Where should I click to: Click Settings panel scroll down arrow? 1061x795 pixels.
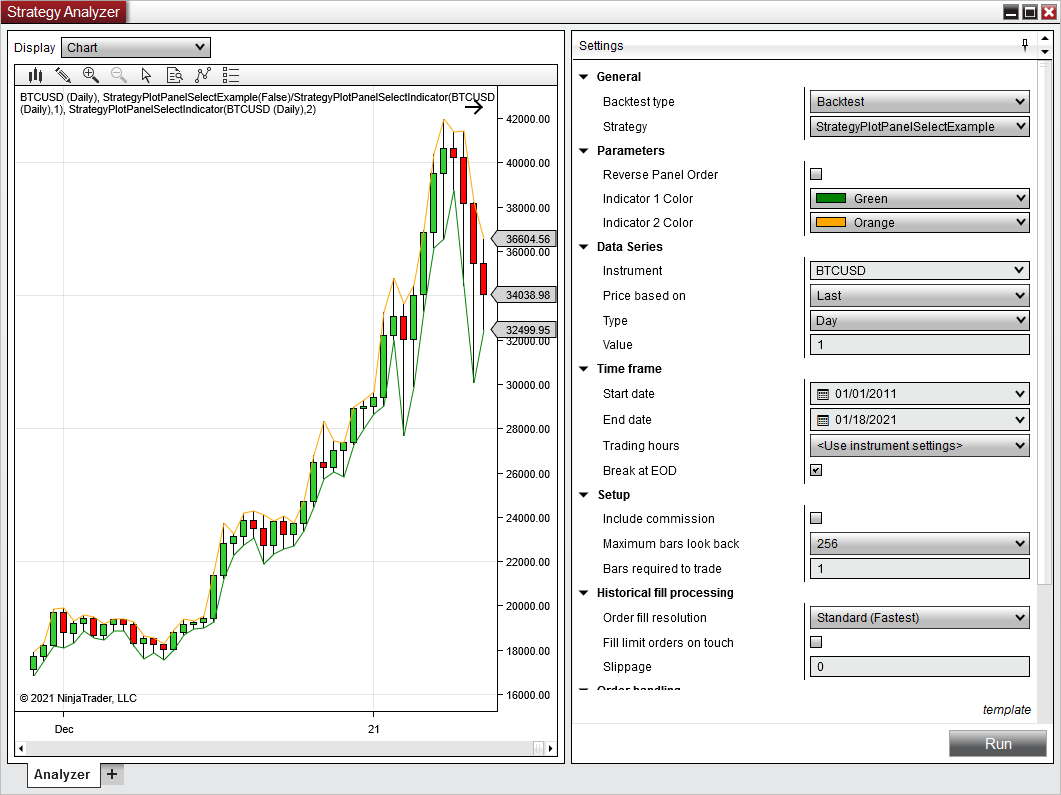(1045, 51)
